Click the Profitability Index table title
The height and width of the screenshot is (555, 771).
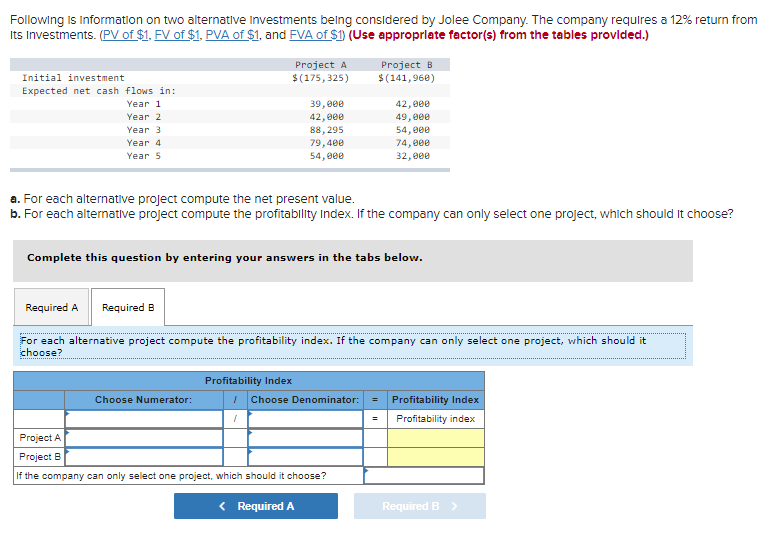click(248, 380)
